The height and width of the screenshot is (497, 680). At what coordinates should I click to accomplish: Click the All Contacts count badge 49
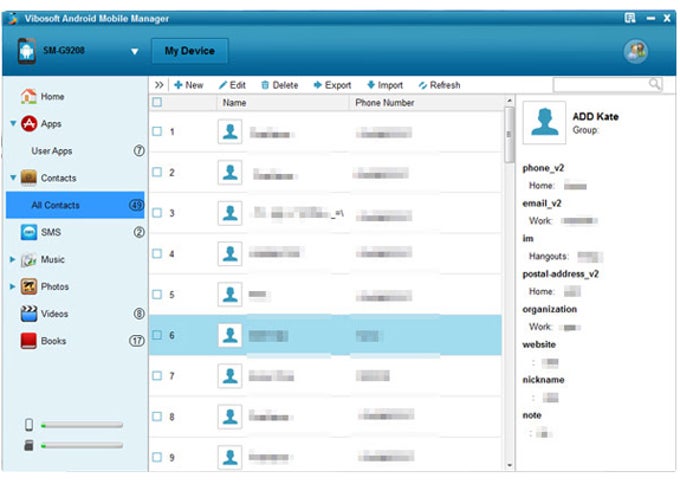(x=137, y=205)
